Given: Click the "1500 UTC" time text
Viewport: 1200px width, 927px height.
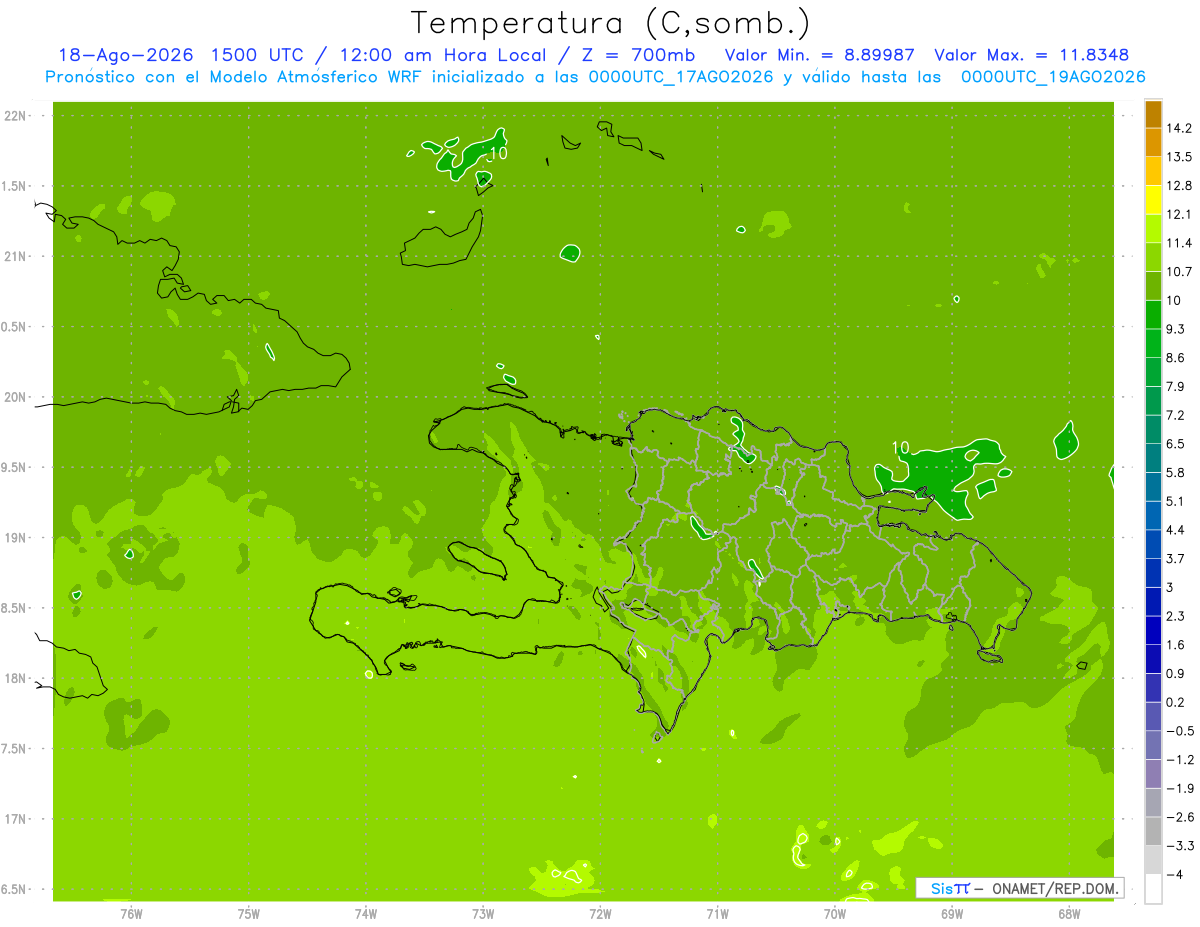Looking at the screenshot, I should [257, 55].
